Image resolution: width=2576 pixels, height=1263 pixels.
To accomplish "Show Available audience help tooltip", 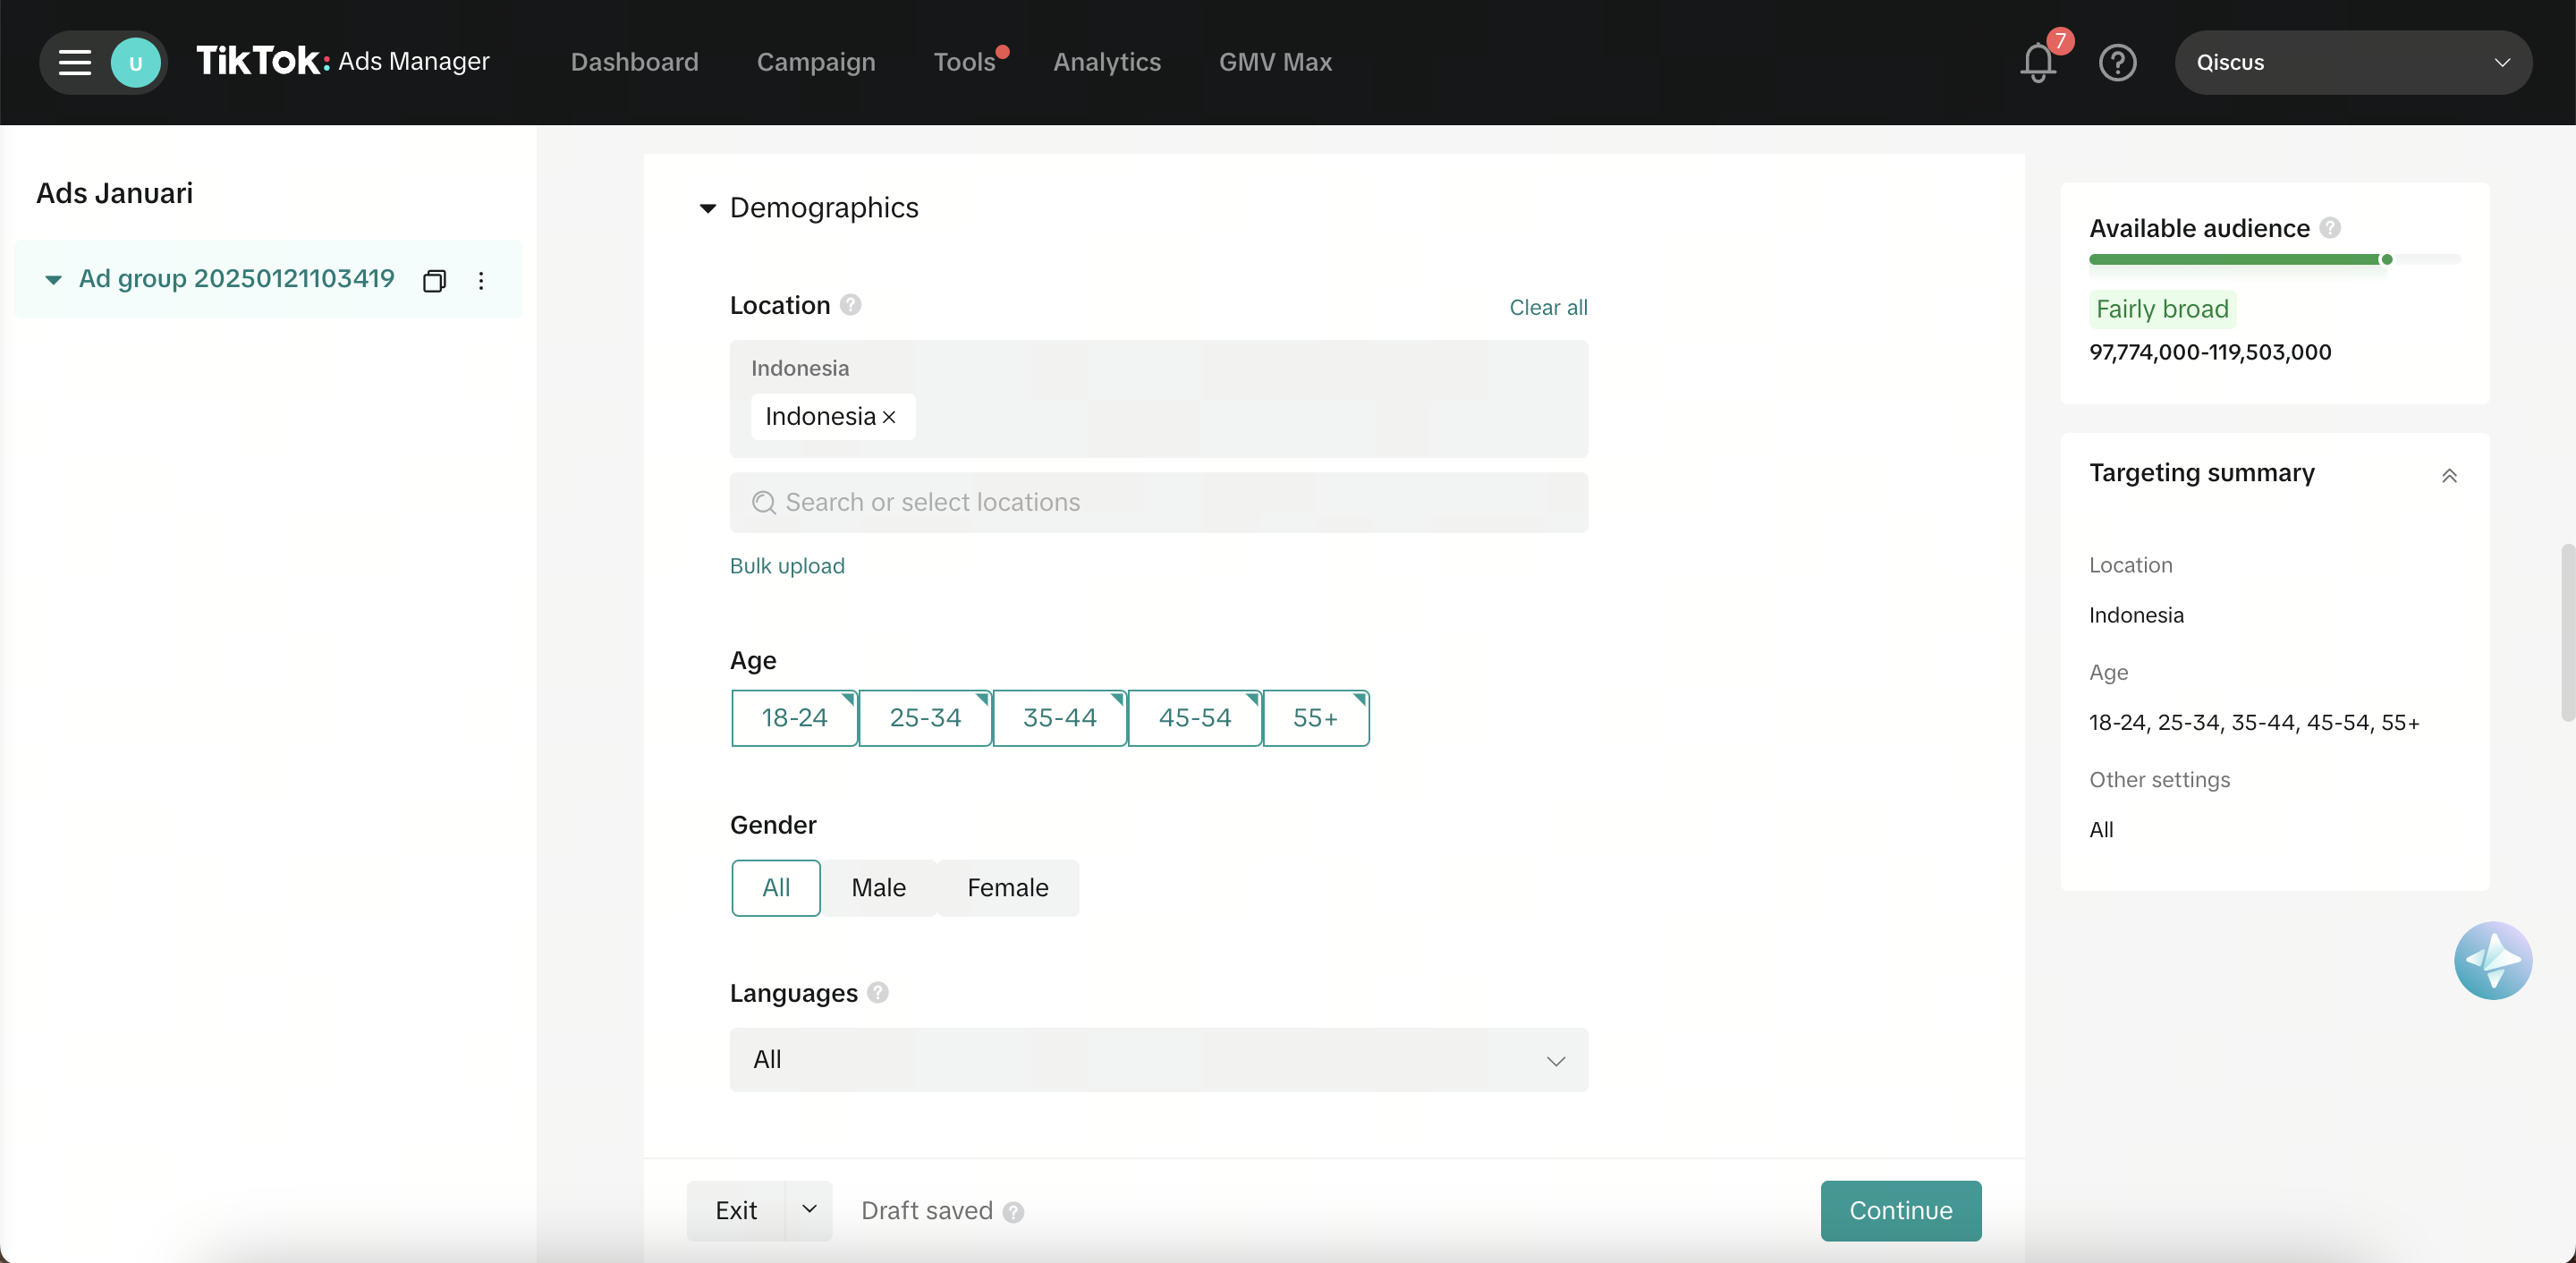I will [2330, 228].
